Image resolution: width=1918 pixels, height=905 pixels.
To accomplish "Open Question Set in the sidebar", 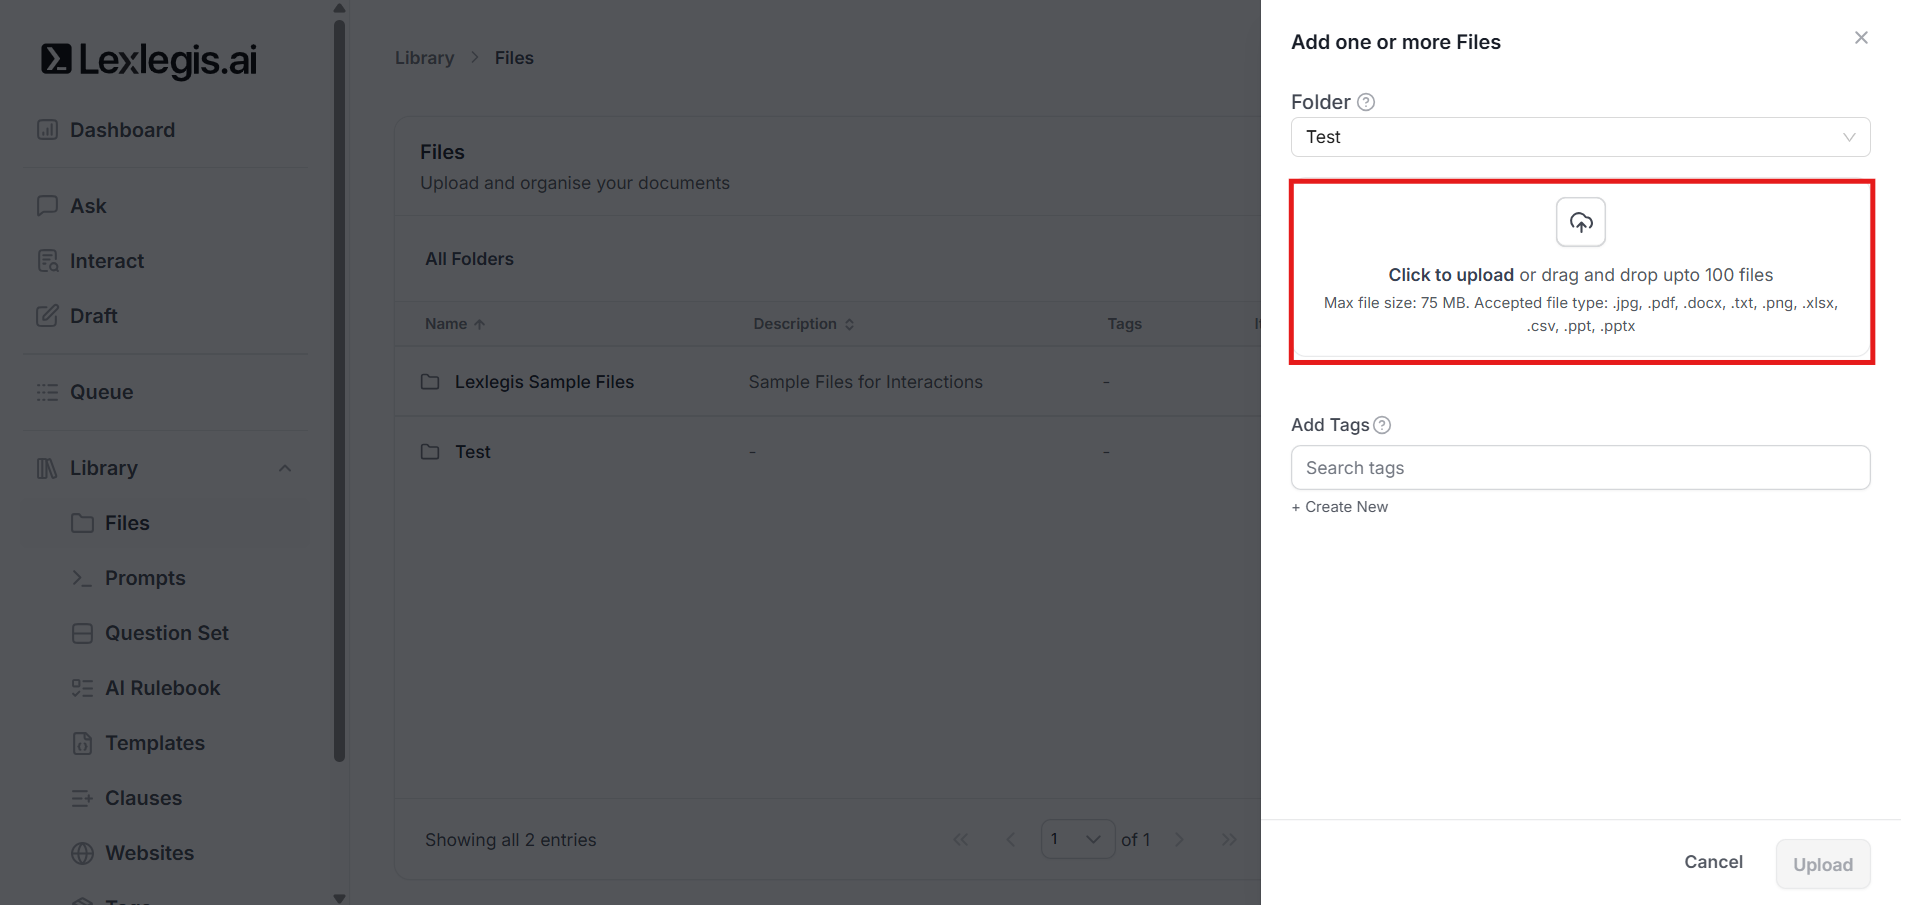I will tap(166, 633).
